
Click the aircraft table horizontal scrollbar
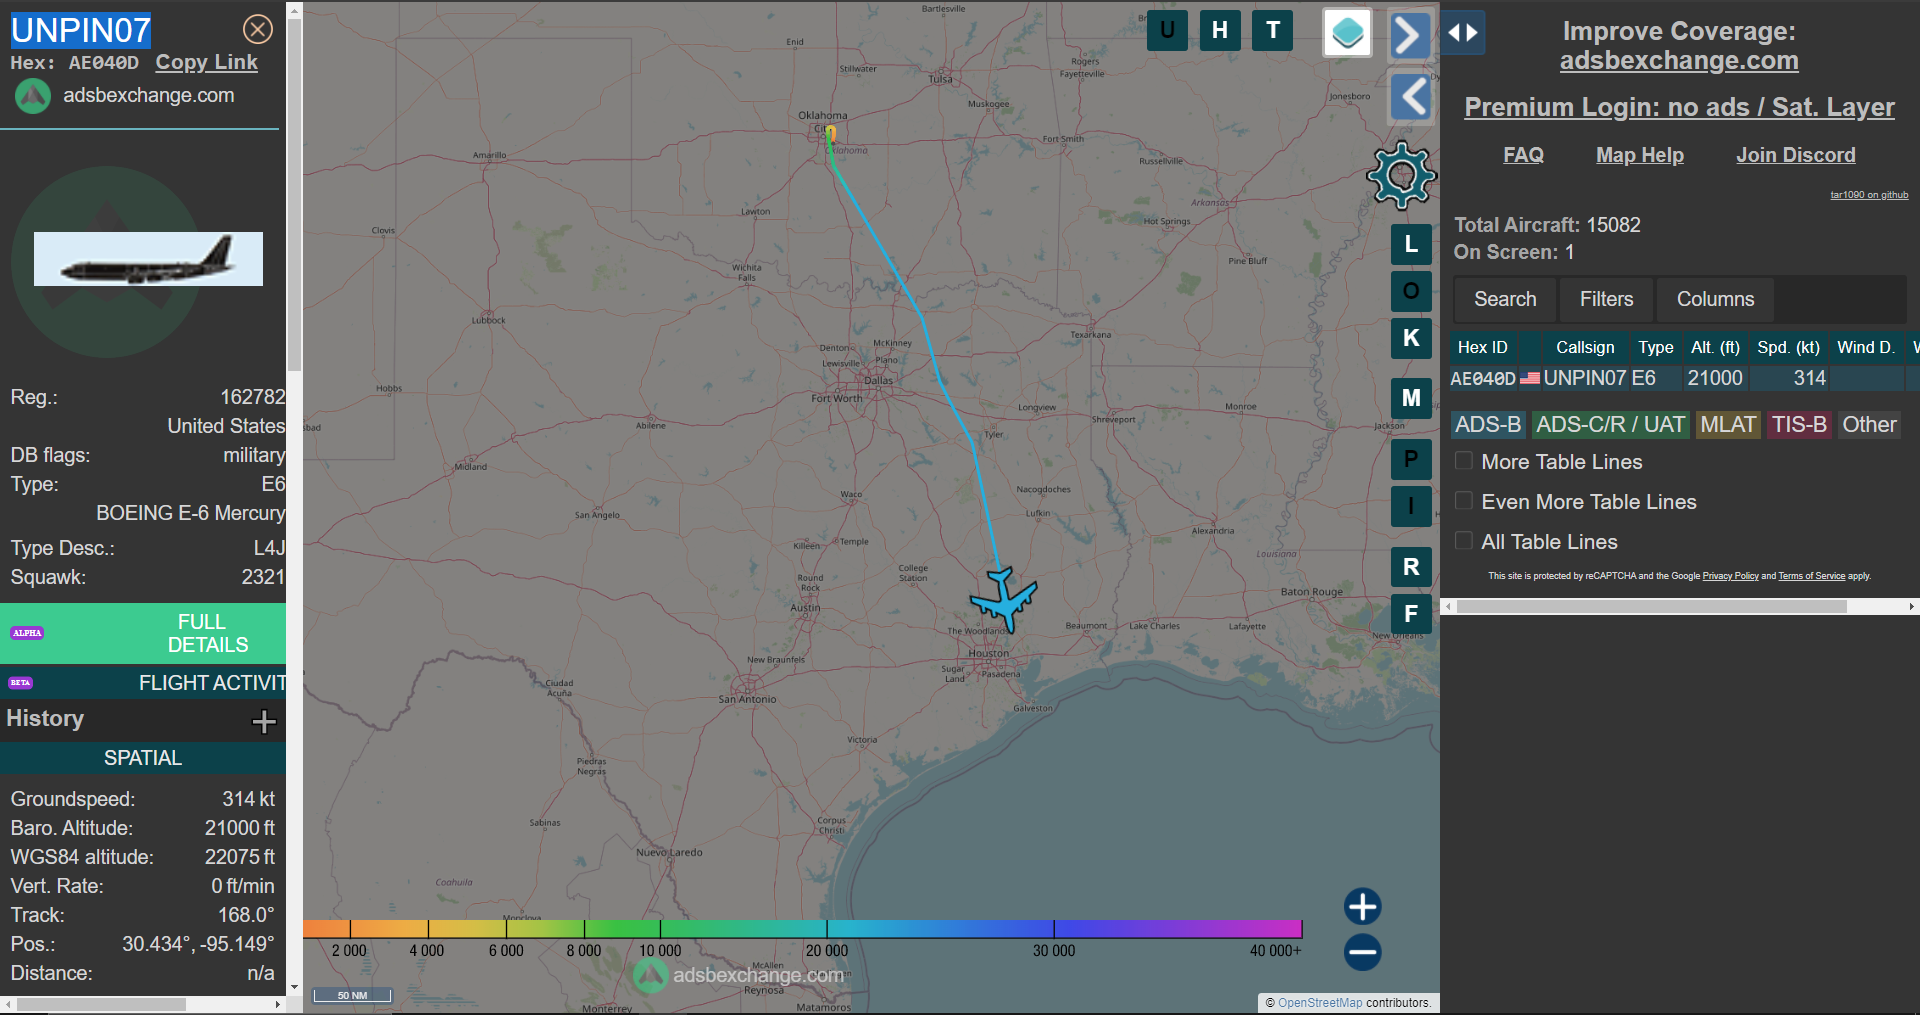click(1650, 606)
